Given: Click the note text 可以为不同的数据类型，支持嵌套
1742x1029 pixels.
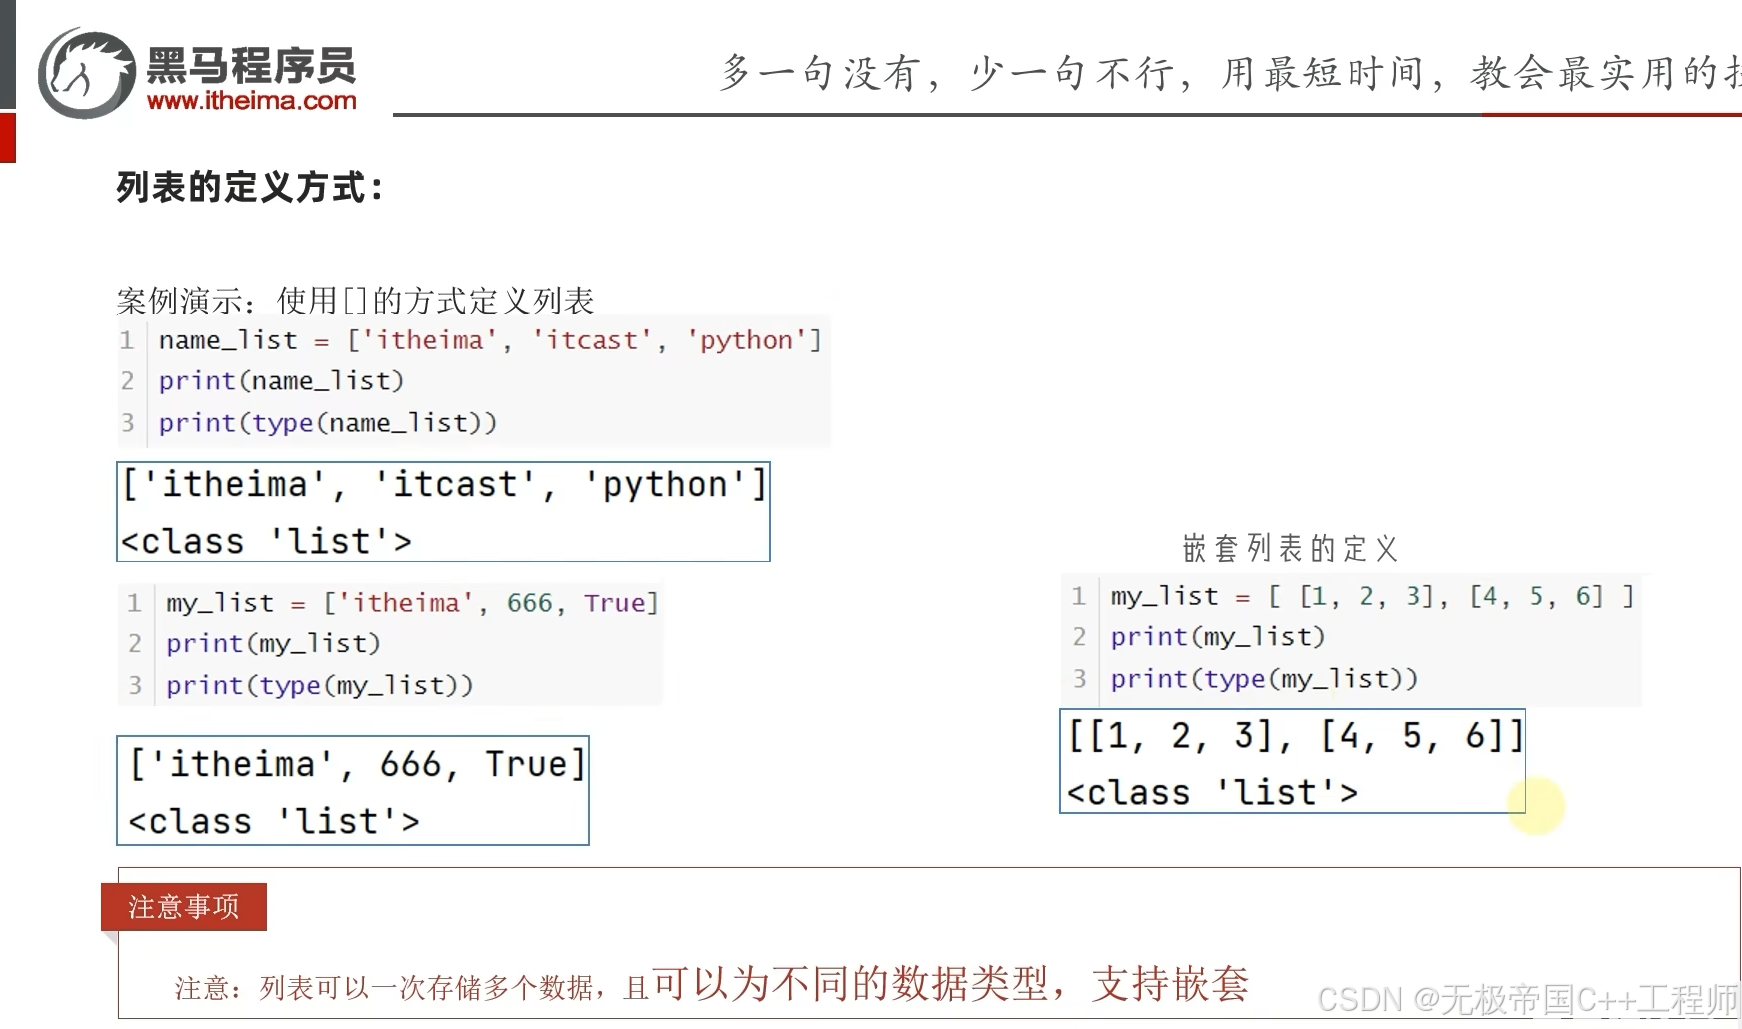Looking at the screenshot, I should point(951,984).
